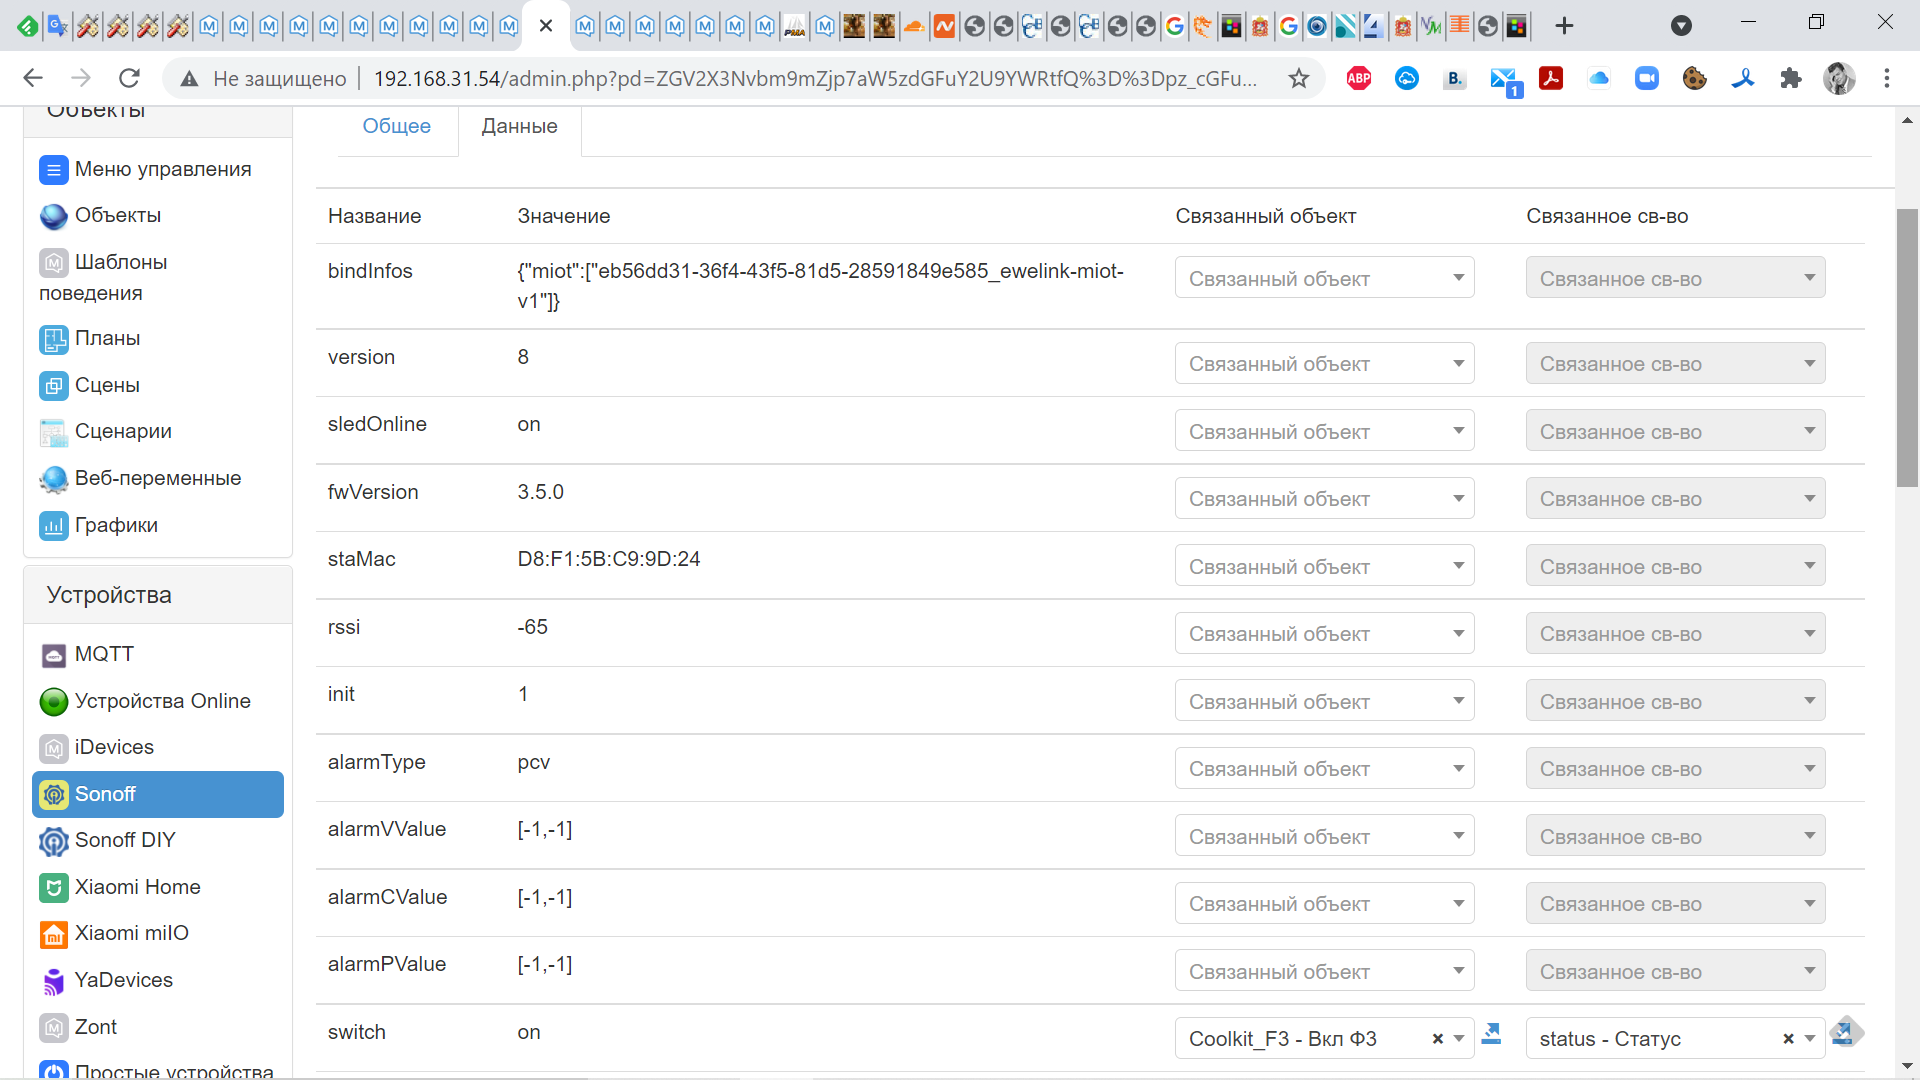Click the page vertical scrollbar thumb
1920x1080 pixels.
tap(1907, 347)
